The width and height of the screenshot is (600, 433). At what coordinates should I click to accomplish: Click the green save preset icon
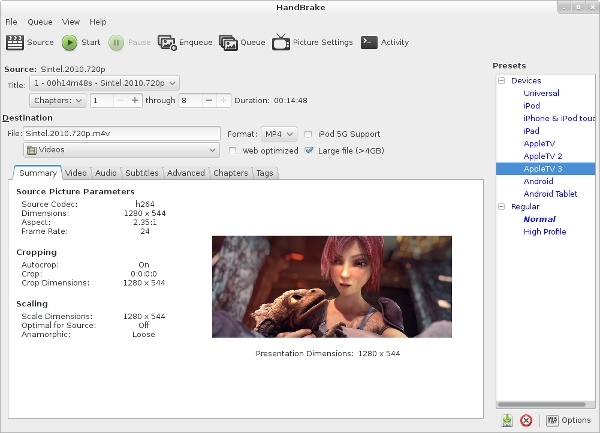(x=507, y=420)
